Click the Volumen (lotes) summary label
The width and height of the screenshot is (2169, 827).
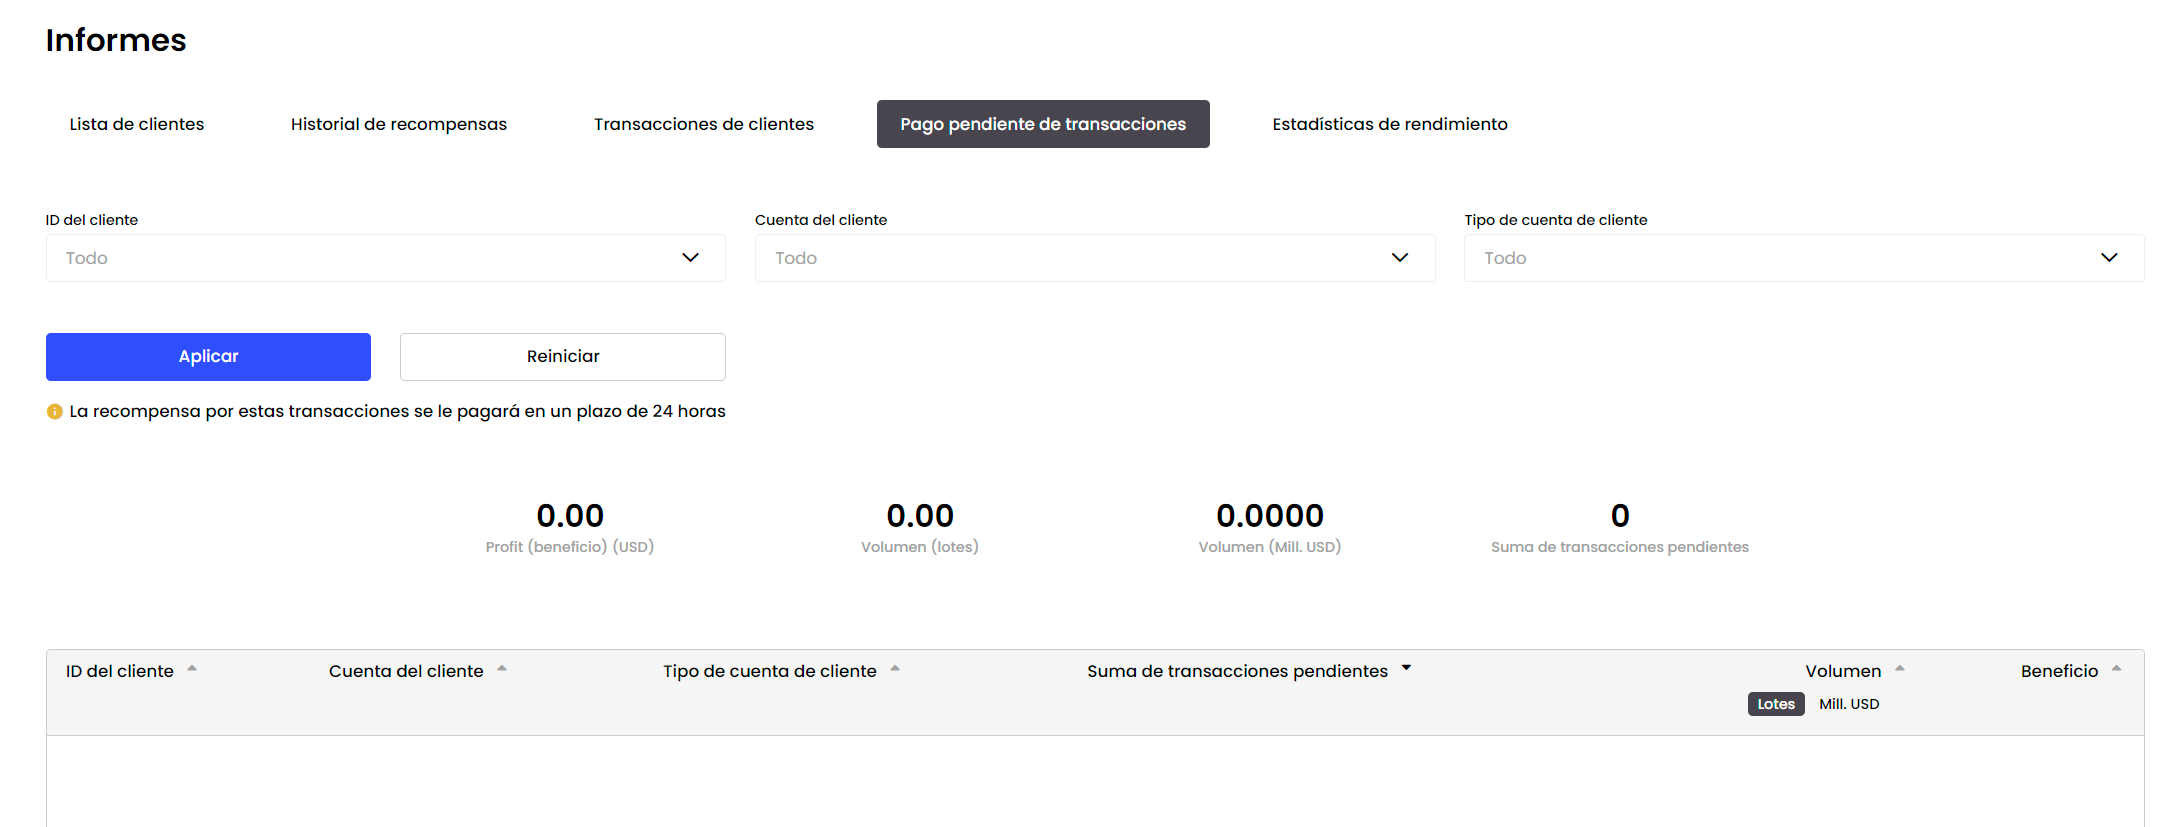(x=920, y=547)
